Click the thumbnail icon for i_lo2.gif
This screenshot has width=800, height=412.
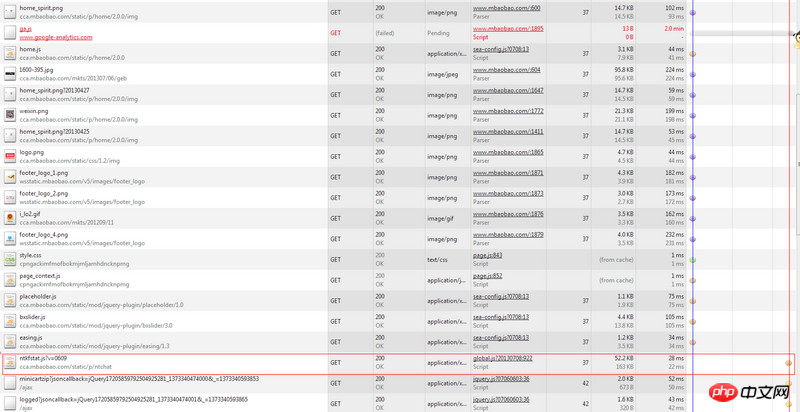[10, 218]
